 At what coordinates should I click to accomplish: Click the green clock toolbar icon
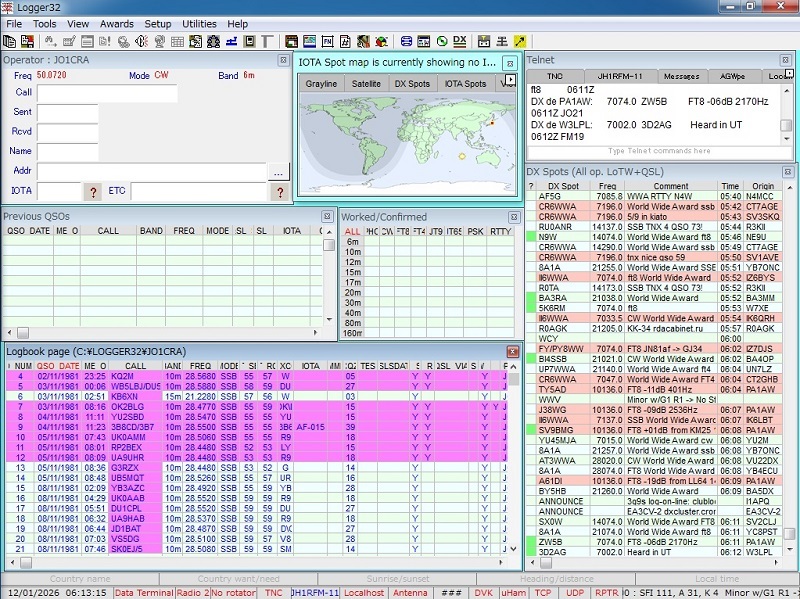[x=442, y=41]
